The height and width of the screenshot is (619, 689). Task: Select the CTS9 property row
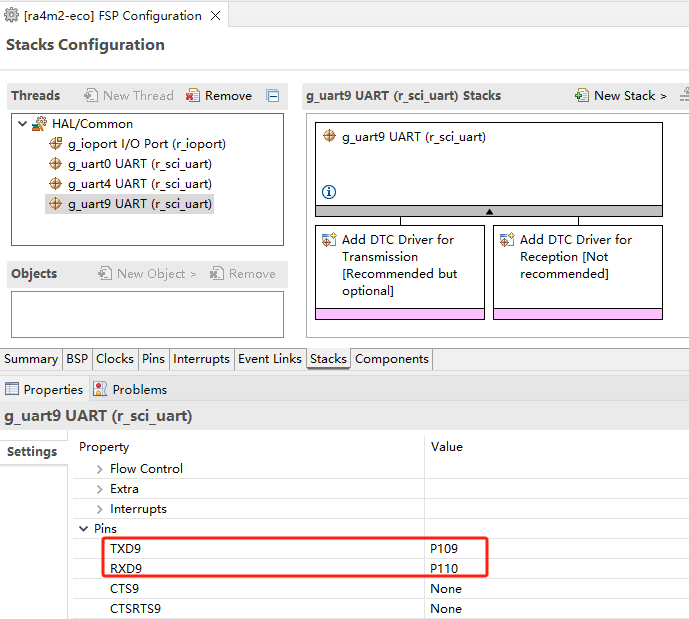pos(381,589)
